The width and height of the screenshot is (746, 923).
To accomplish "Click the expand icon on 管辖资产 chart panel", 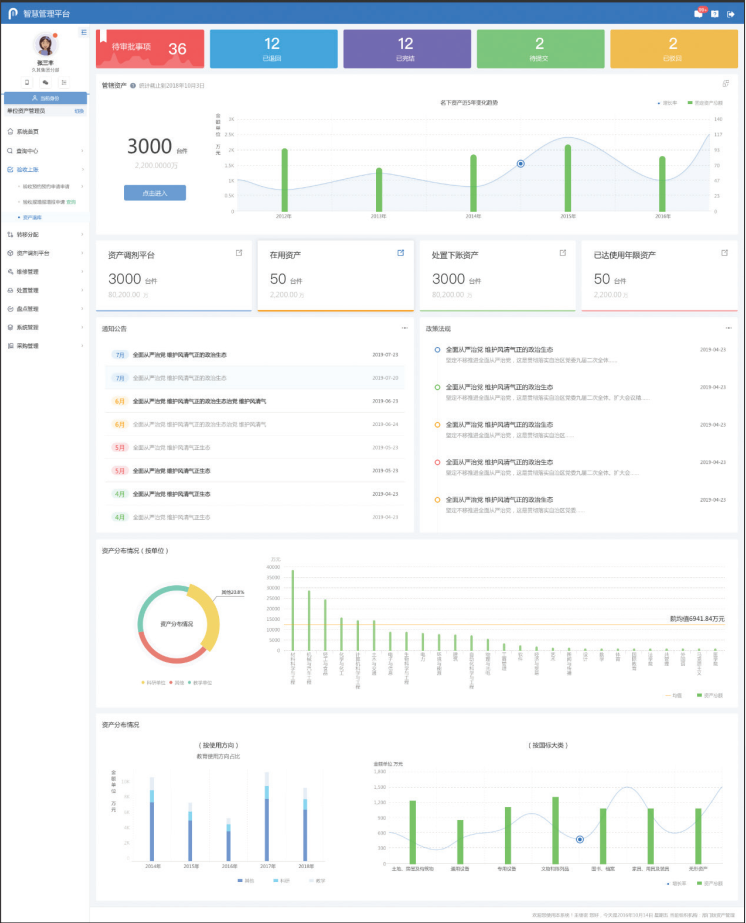I will (x=726, y=84).
